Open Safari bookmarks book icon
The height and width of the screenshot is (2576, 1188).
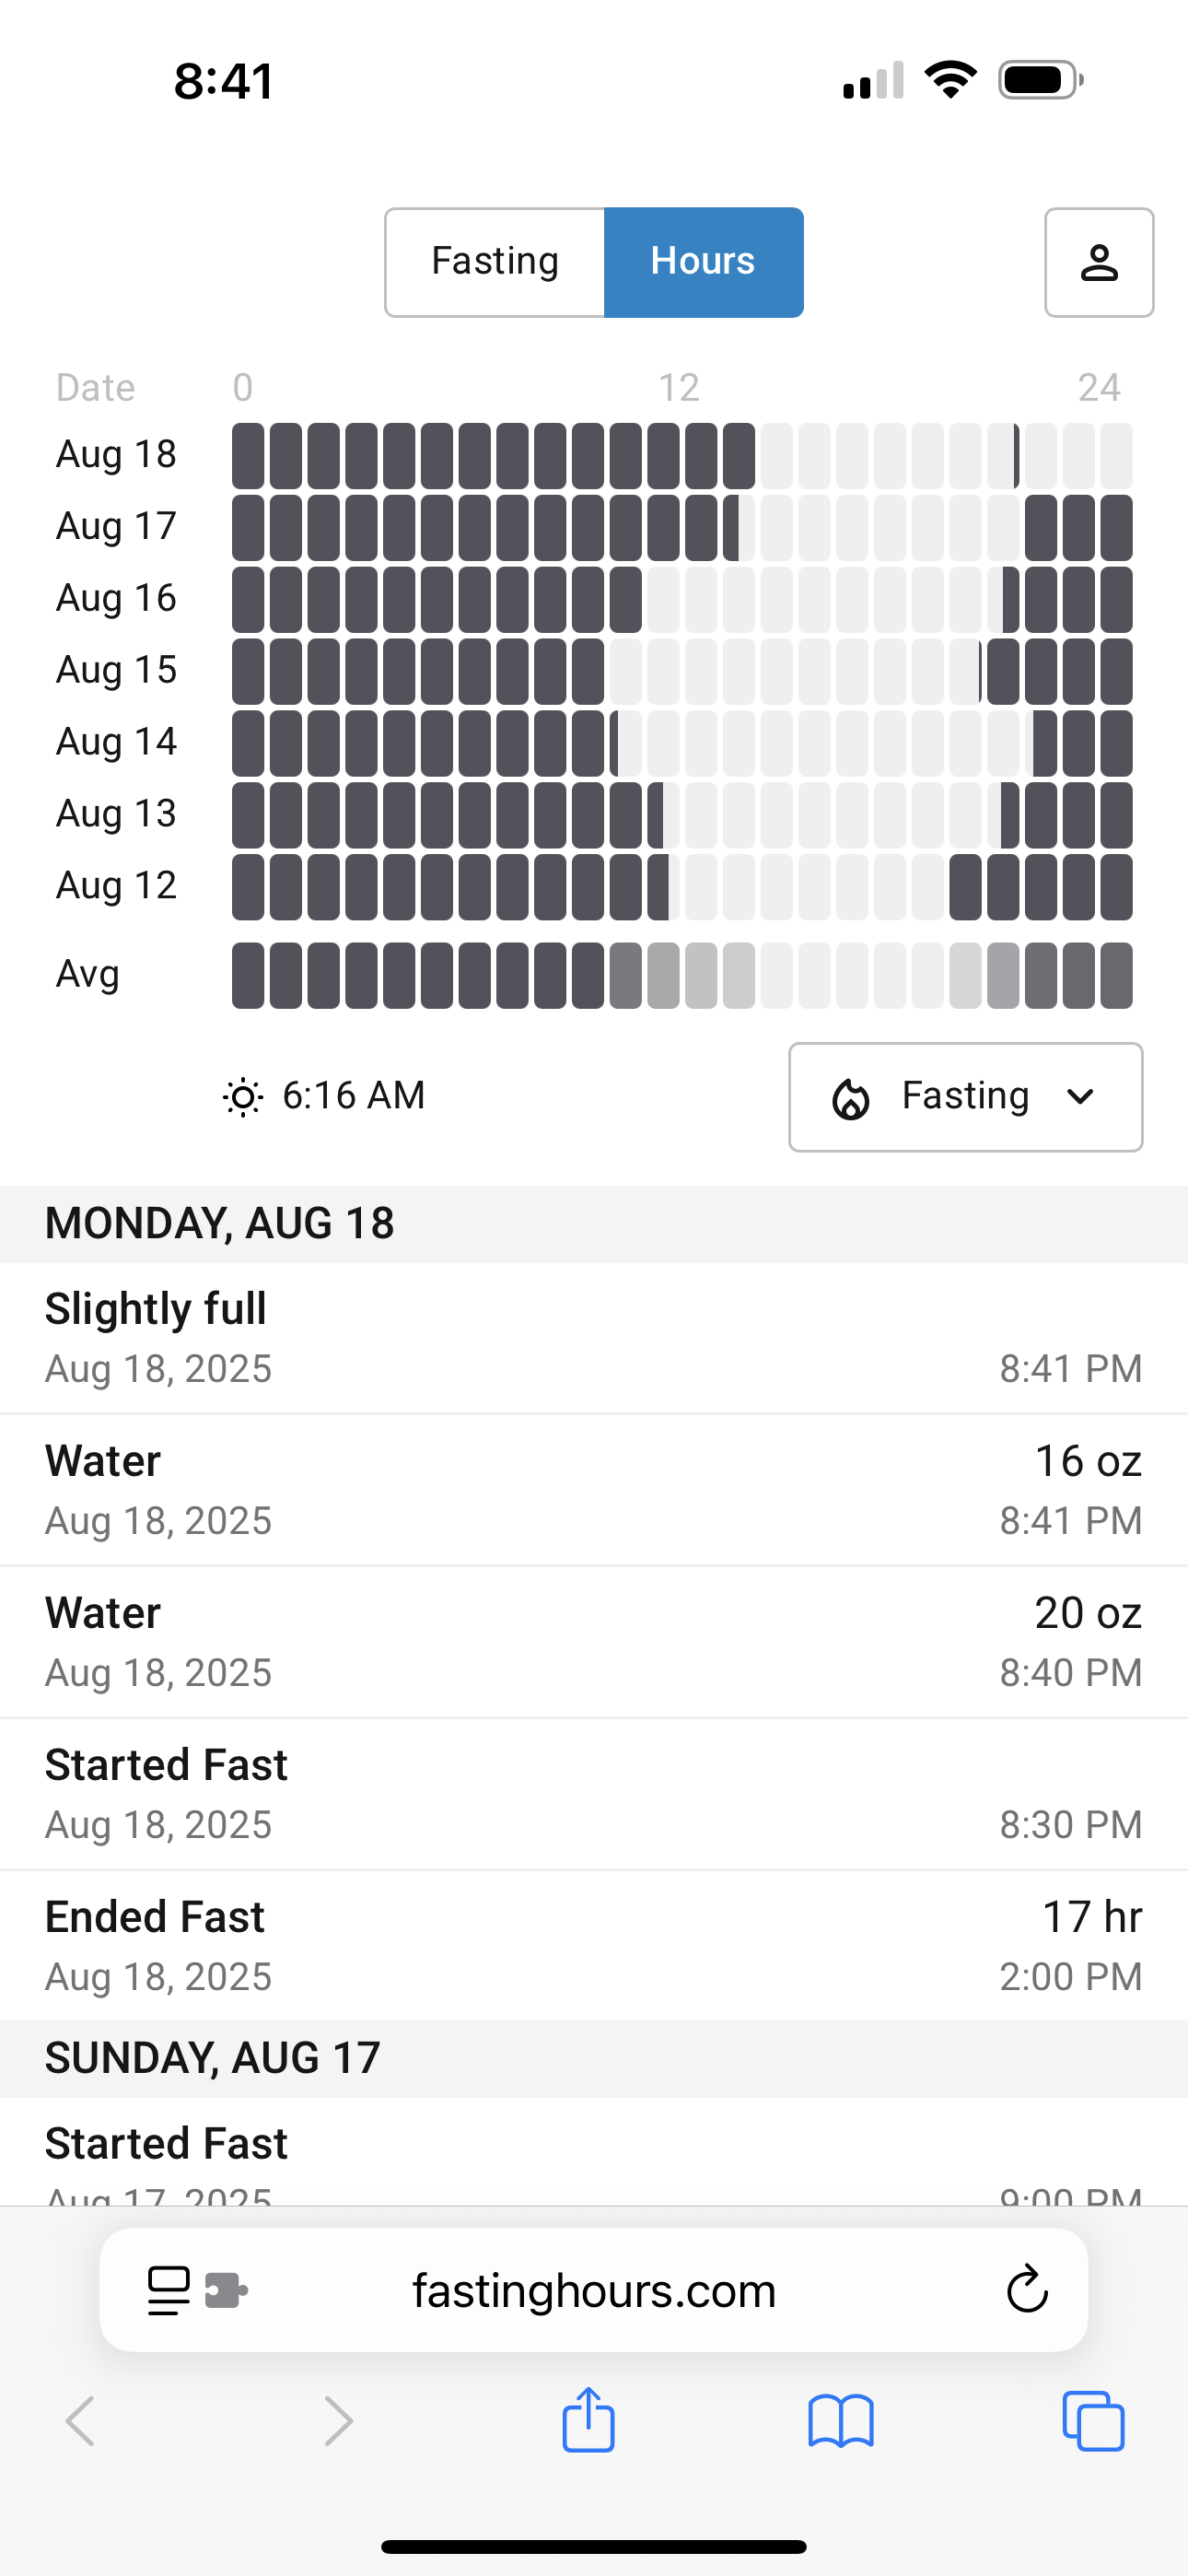click(x=840, y=2421)
